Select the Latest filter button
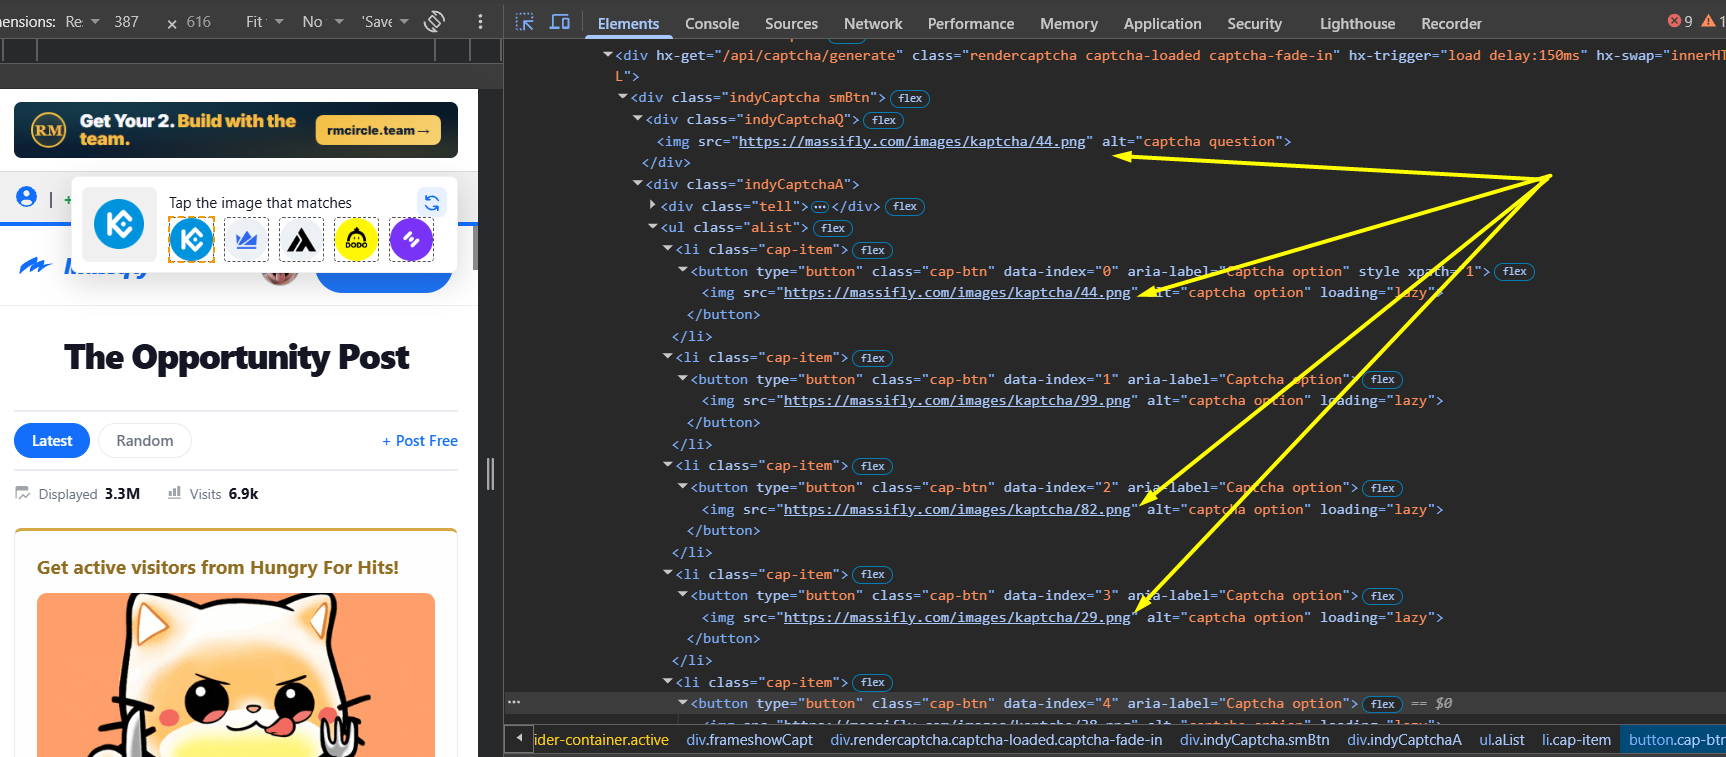This screenshot has height=757, width=1726. (52, 441)
